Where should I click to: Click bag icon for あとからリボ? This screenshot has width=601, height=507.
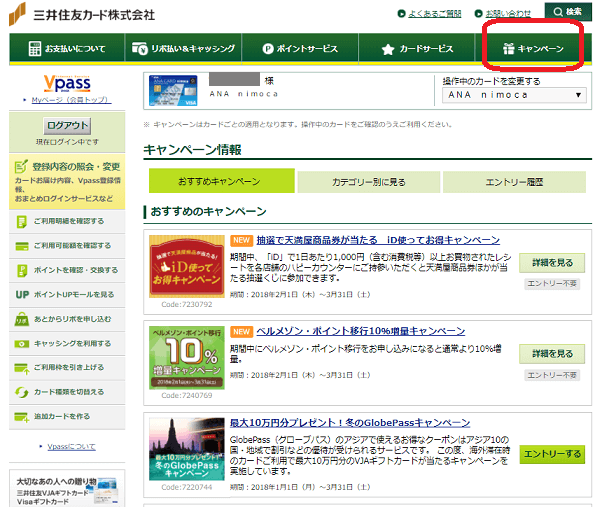click(x=21, y=319)
